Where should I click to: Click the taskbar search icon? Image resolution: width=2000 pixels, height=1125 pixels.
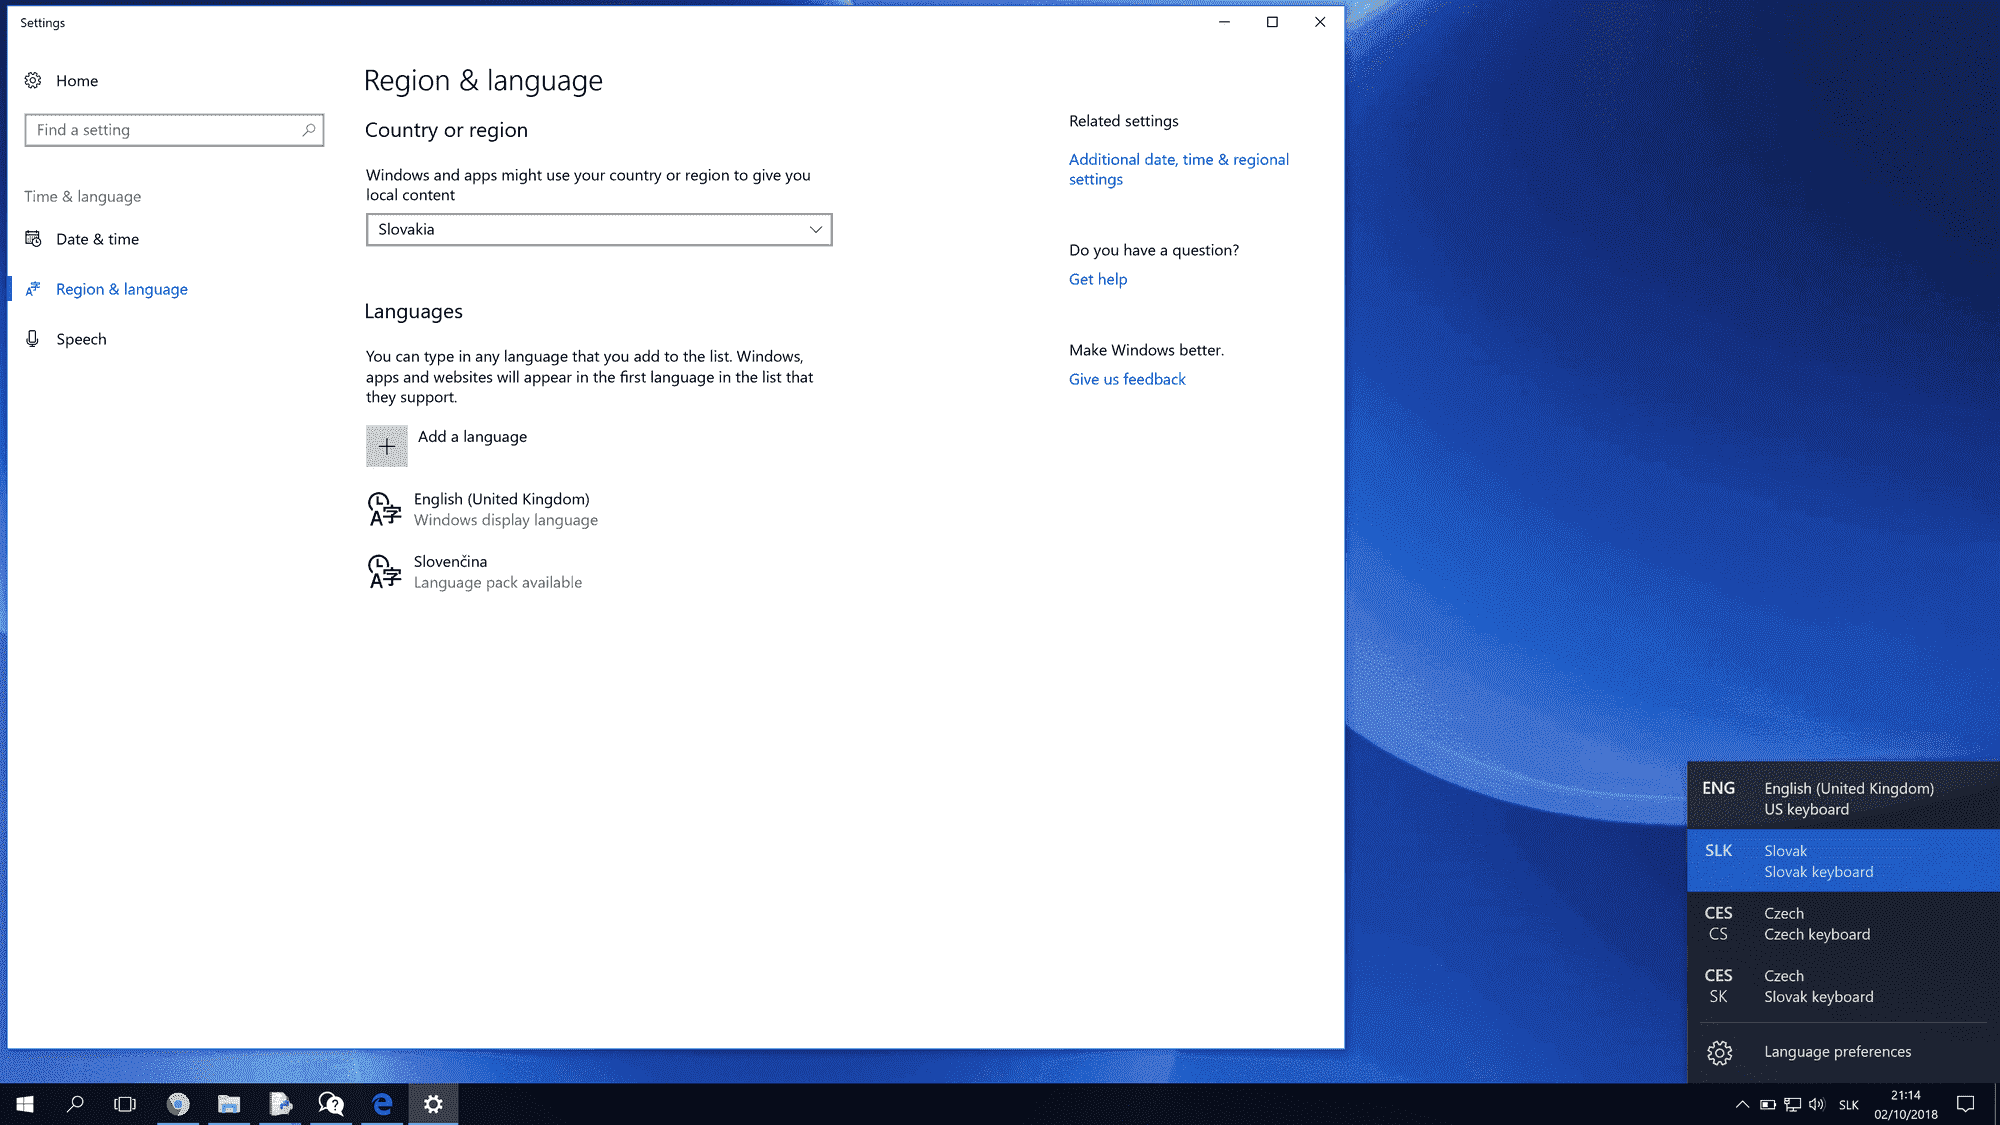point(75,1104)
